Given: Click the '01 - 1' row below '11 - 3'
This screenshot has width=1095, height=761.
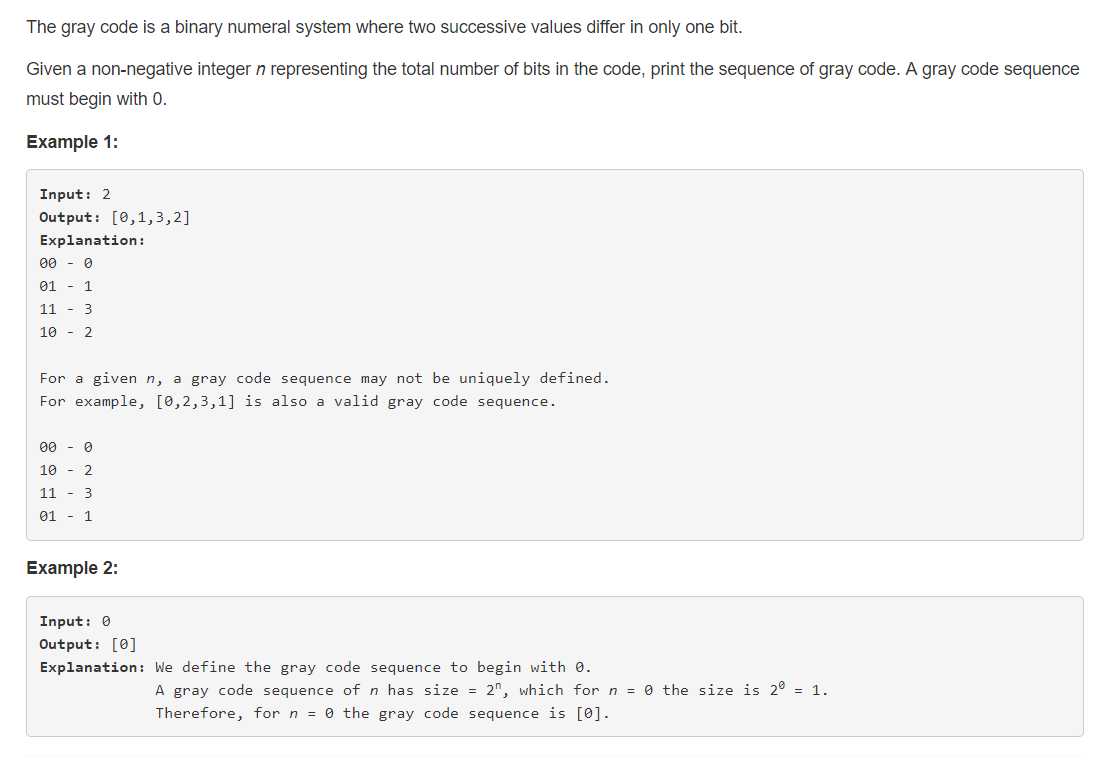Looking at the screenshot, I should click(66, 516).
